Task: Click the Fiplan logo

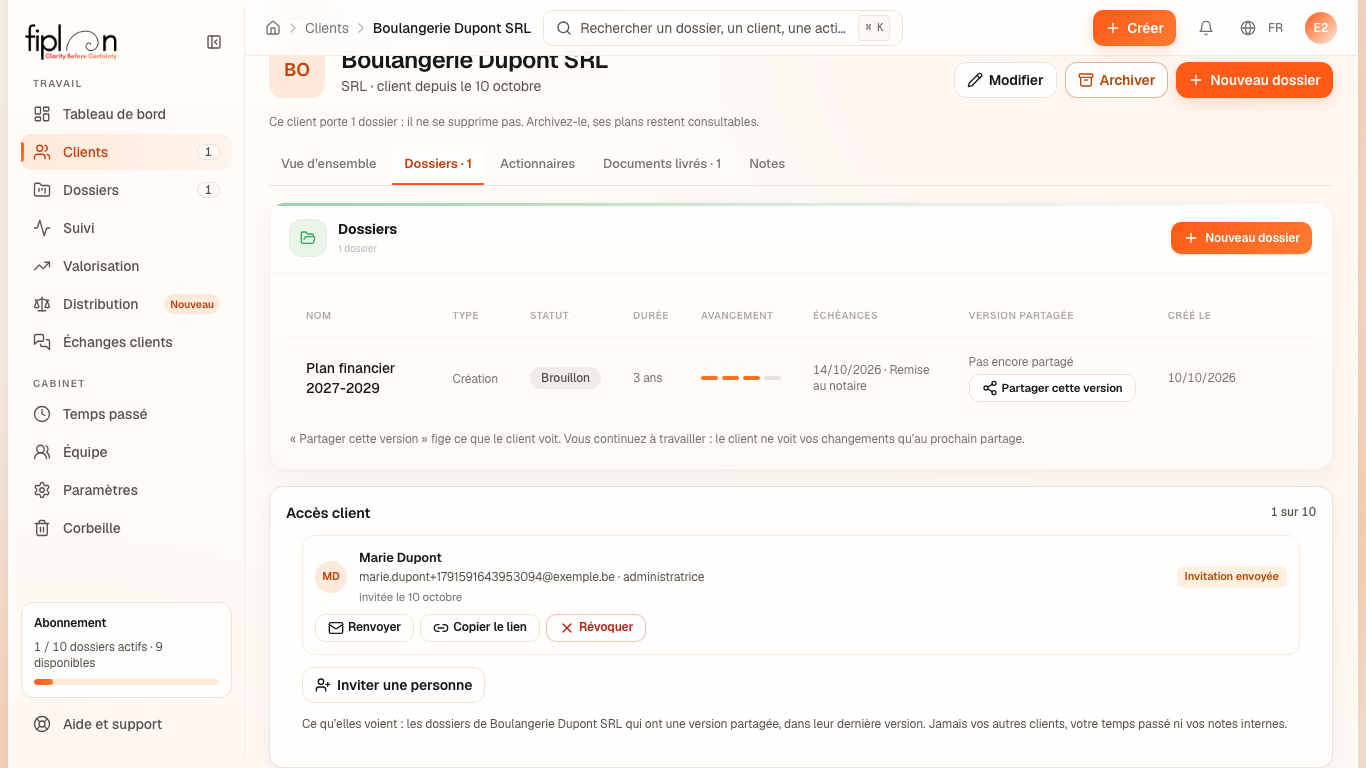Action: click(x=71, y=42)
